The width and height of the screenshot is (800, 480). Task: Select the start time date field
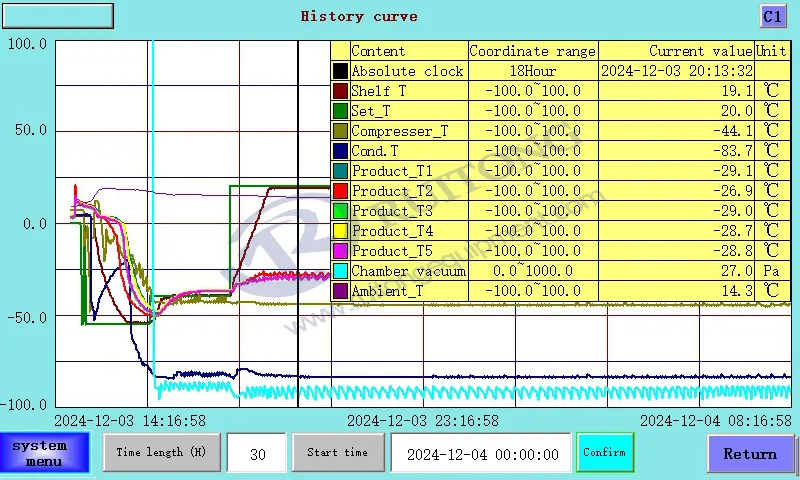click(x=481, y=453)
